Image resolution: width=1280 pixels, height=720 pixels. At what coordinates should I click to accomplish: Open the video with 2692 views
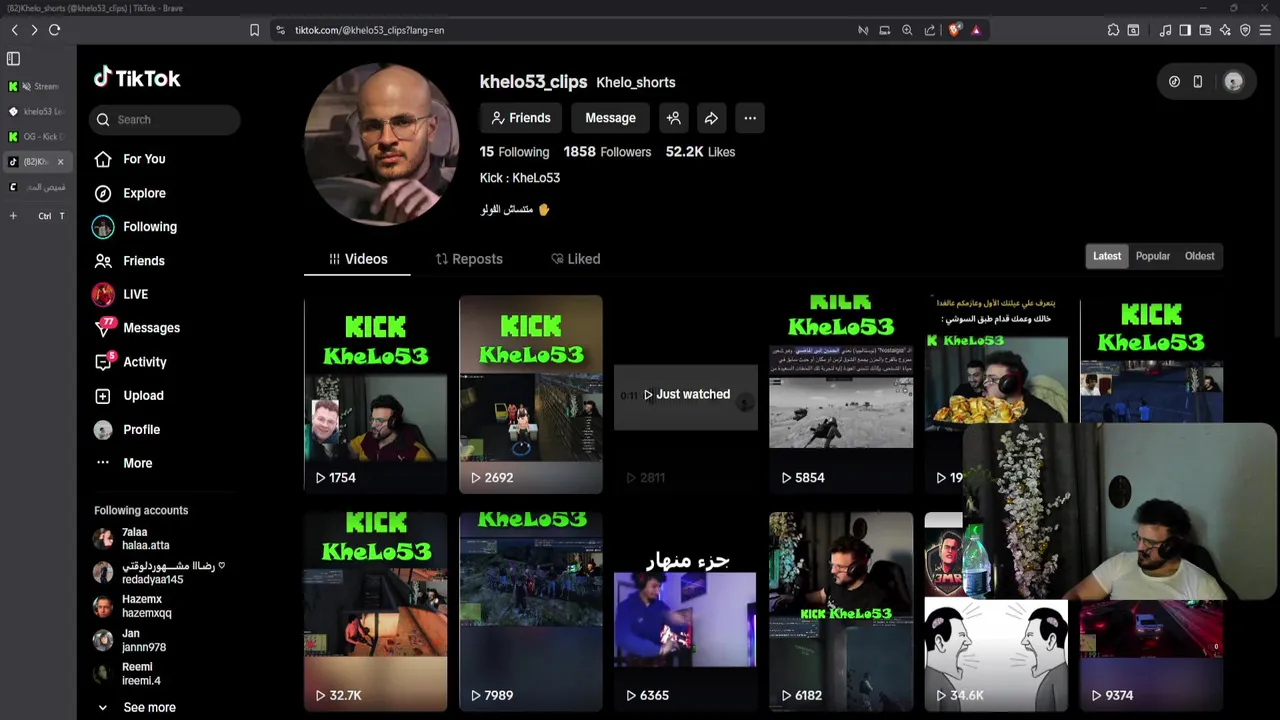point(531,394)
